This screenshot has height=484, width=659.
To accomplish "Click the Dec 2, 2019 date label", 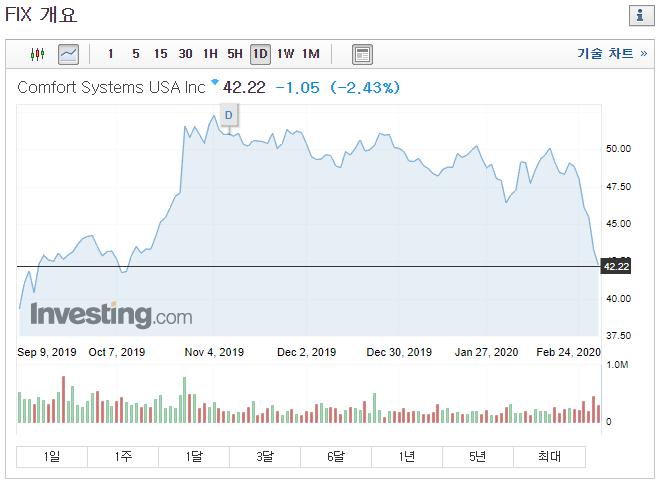I will click(x=306, y=352).
